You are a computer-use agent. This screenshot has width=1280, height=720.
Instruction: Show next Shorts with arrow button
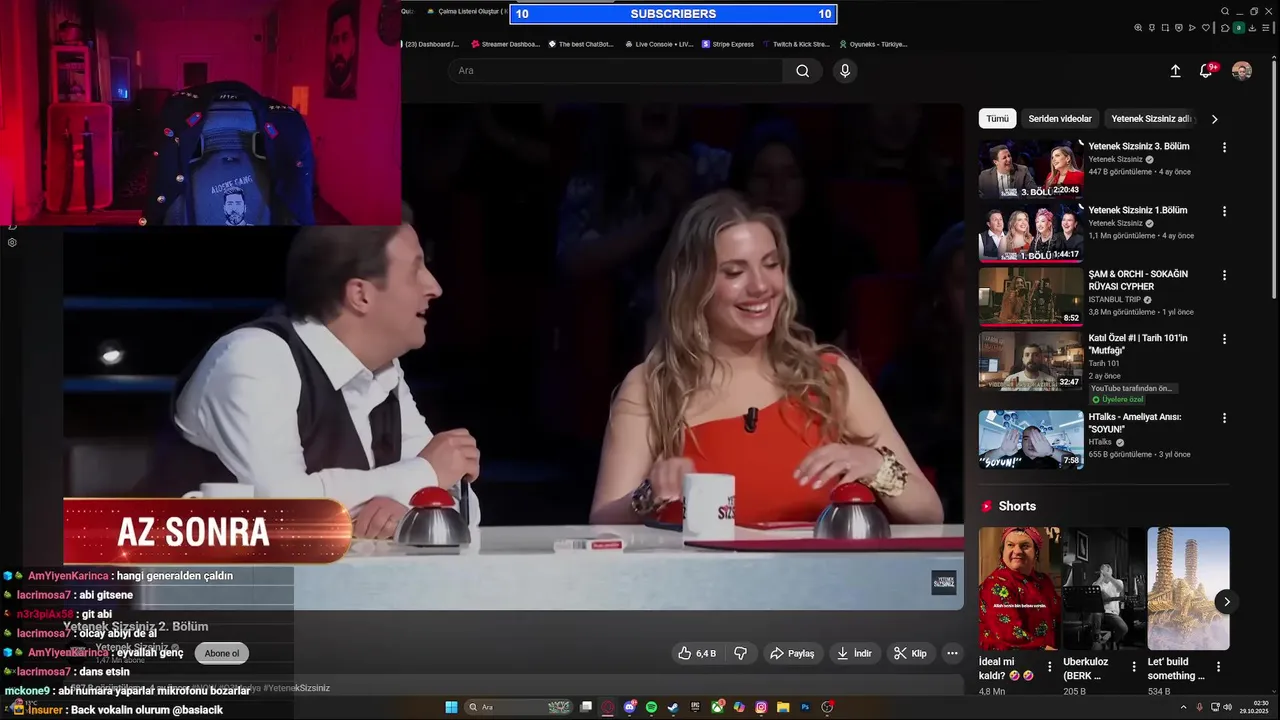click(1226, 601)
